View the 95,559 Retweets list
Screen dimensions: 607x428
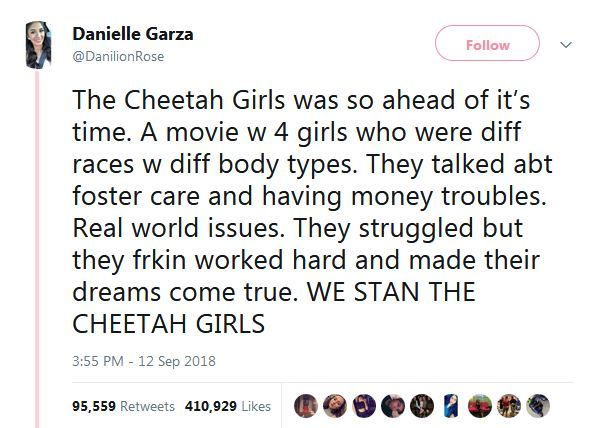coord(124,406)
